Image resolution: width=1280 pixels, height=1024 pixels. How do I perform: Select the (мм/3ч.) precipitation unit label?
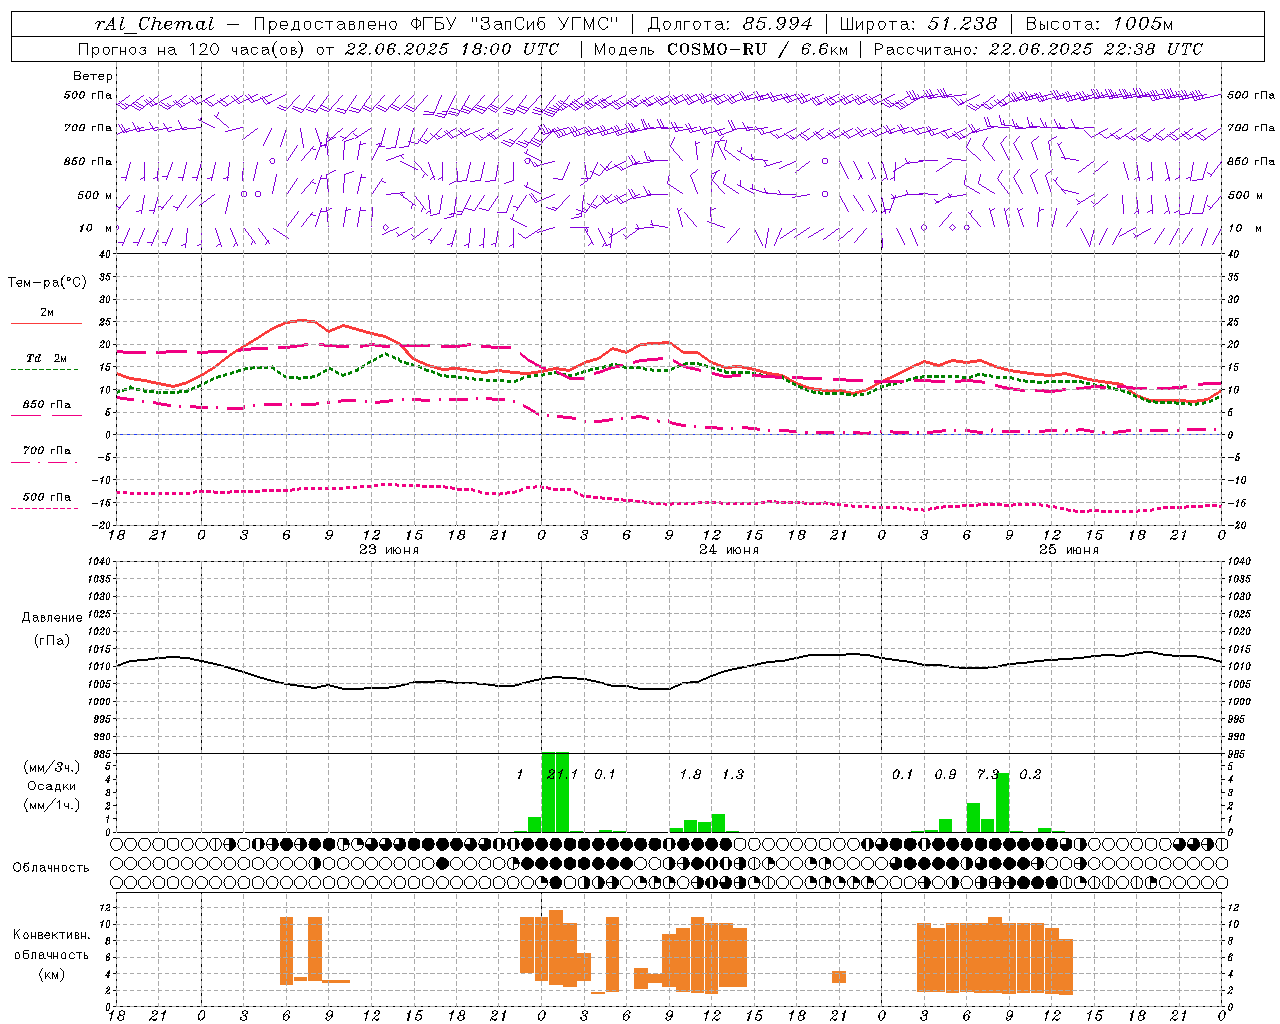tap(52, 768)
